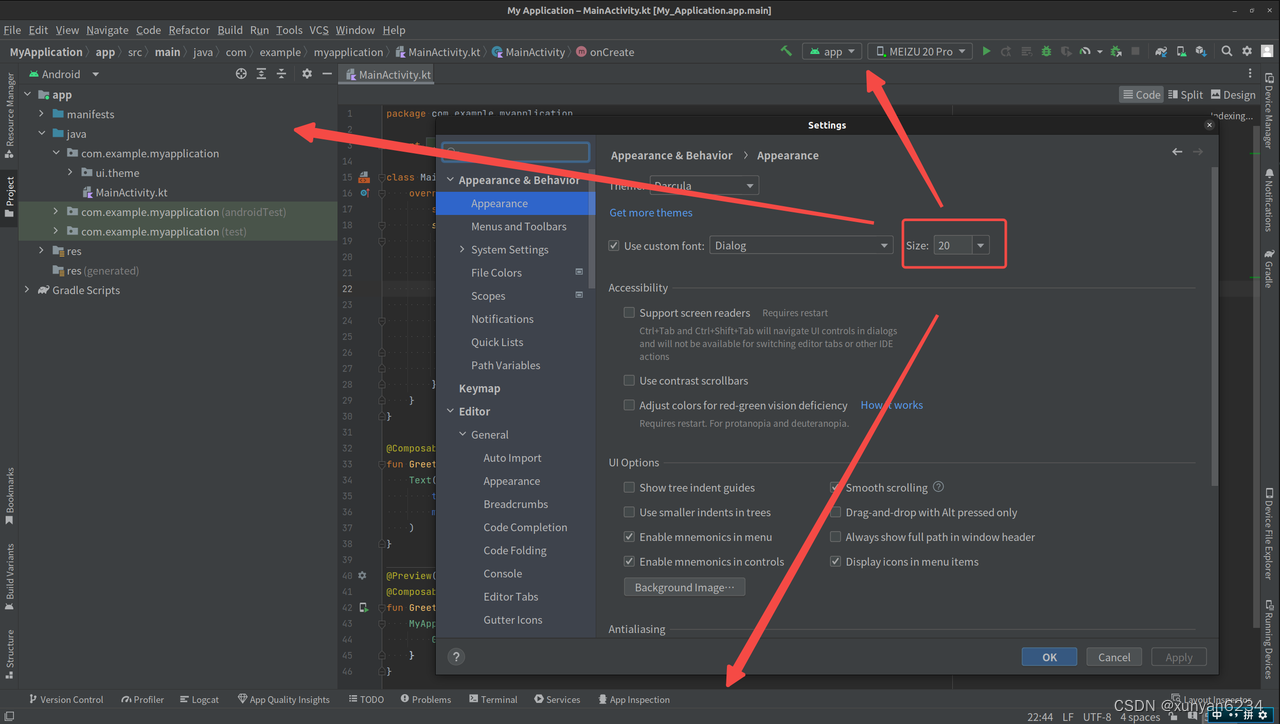Open App Quality Insights tool window
The height and width of the screenshot is (724, 1280).
pyautogui.click(x=283, y=699)
